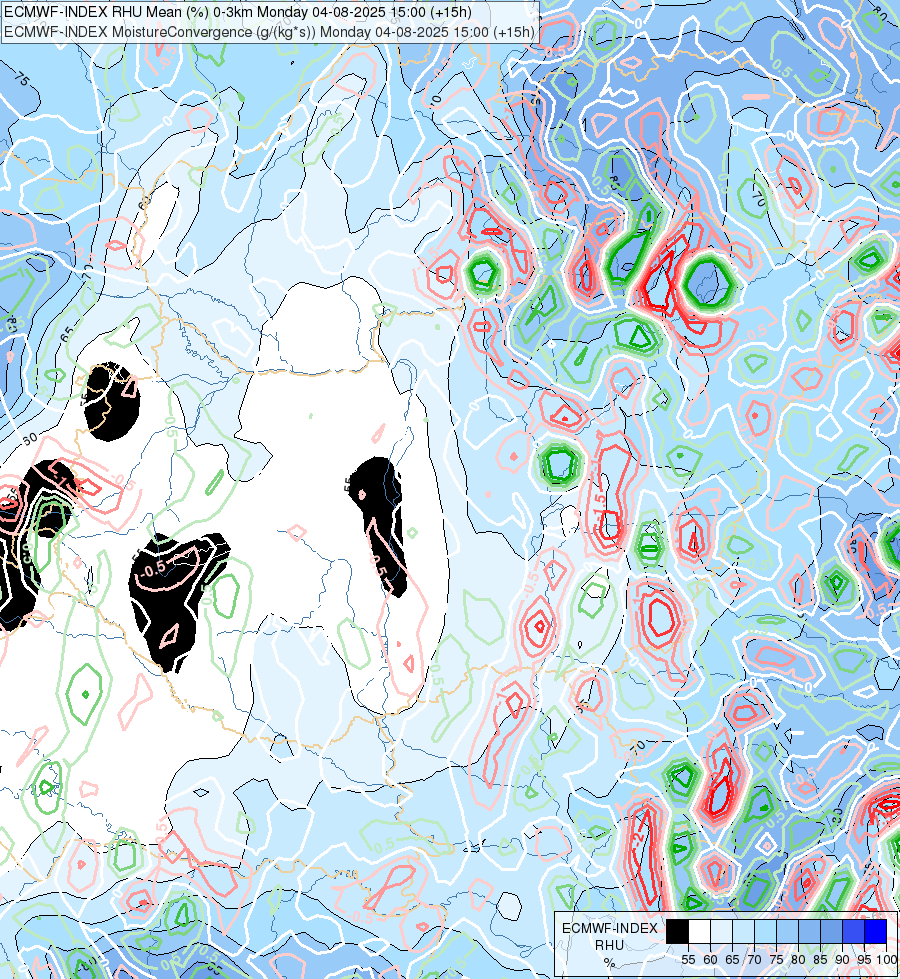Click the 90 tick label in the legend
The image size is (900, 979).
pyautogui.click(x=843, y=960)
